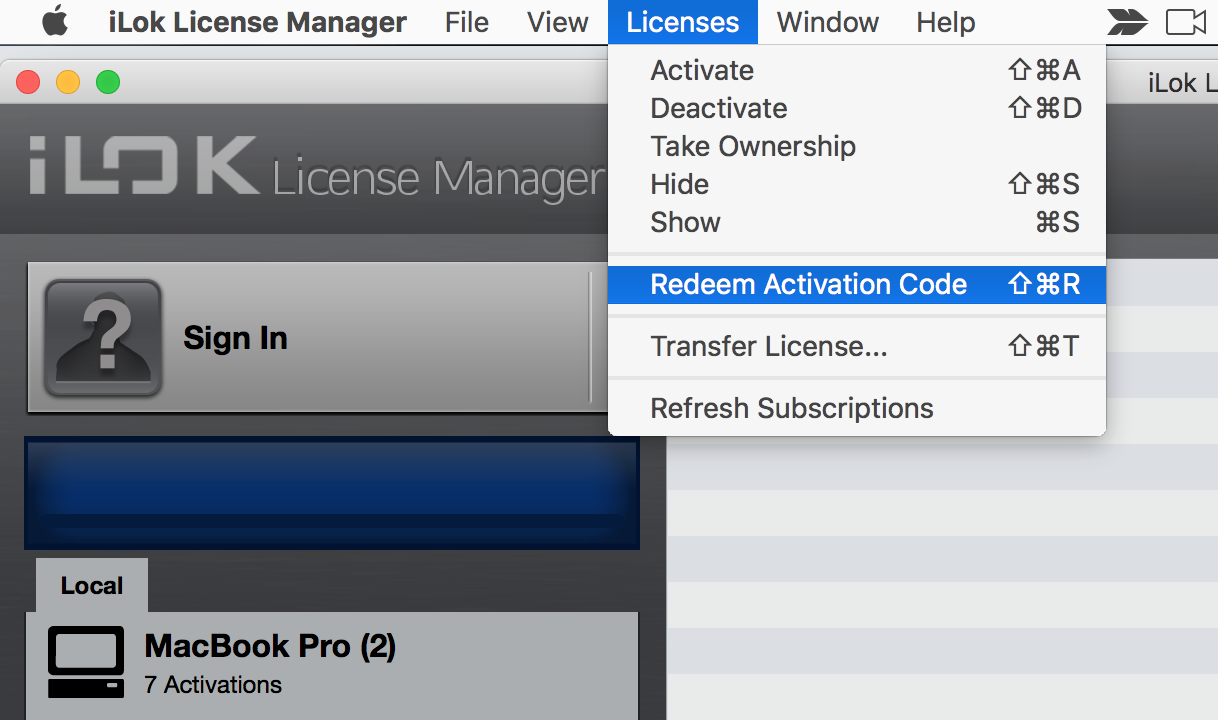Click the iLok License Manager logo
Viewport: 1218px width, 720px height.
316,168
